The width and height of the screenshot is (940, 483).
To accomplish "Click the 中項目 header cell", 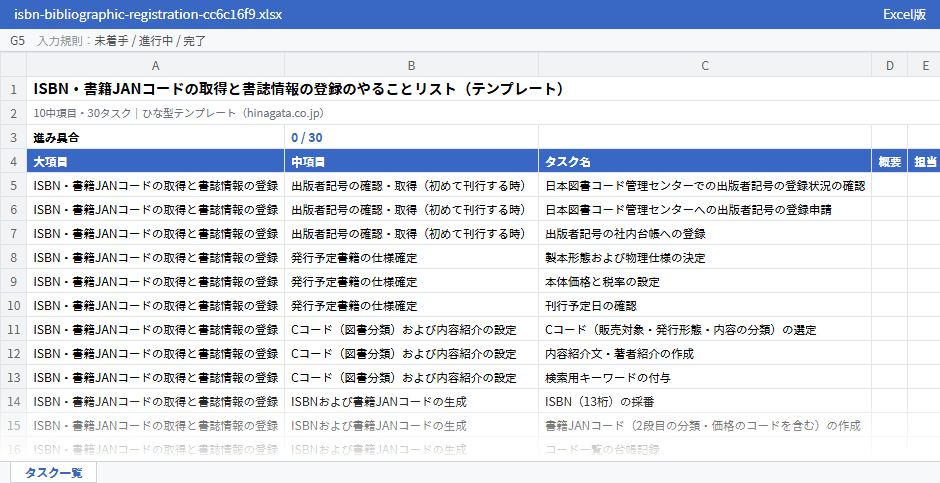I will (x=411, y=161).
